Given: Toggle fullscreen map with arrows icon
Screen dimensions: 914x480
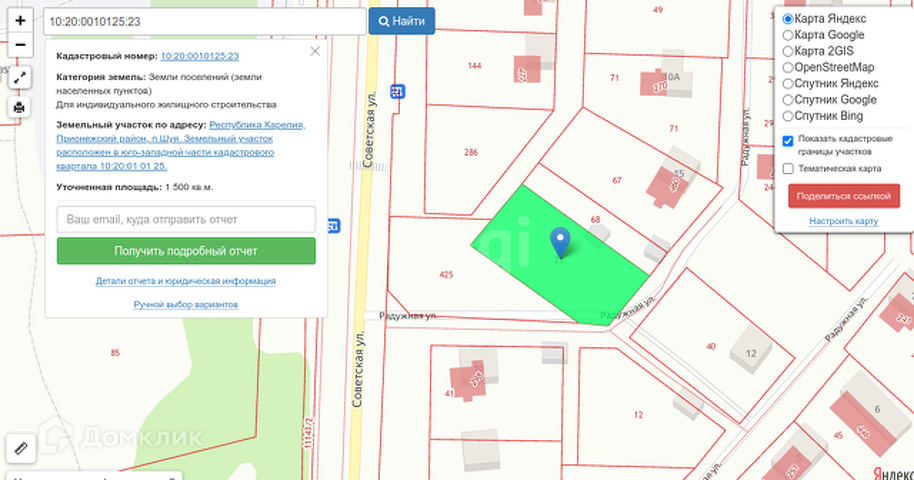Looking at the screenshot, I should tap(19, 78).
